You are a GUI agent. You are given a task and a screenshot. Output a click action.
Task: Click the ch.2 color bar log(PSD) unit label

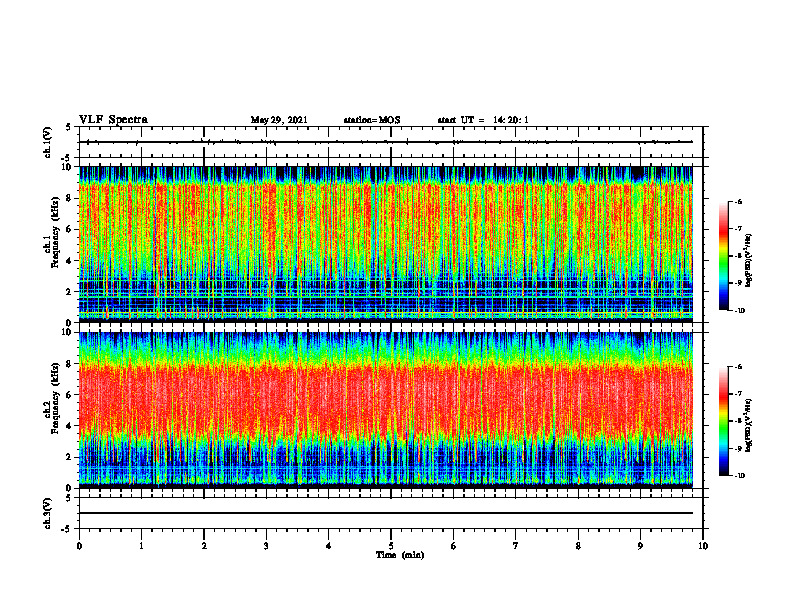point(749,425)
